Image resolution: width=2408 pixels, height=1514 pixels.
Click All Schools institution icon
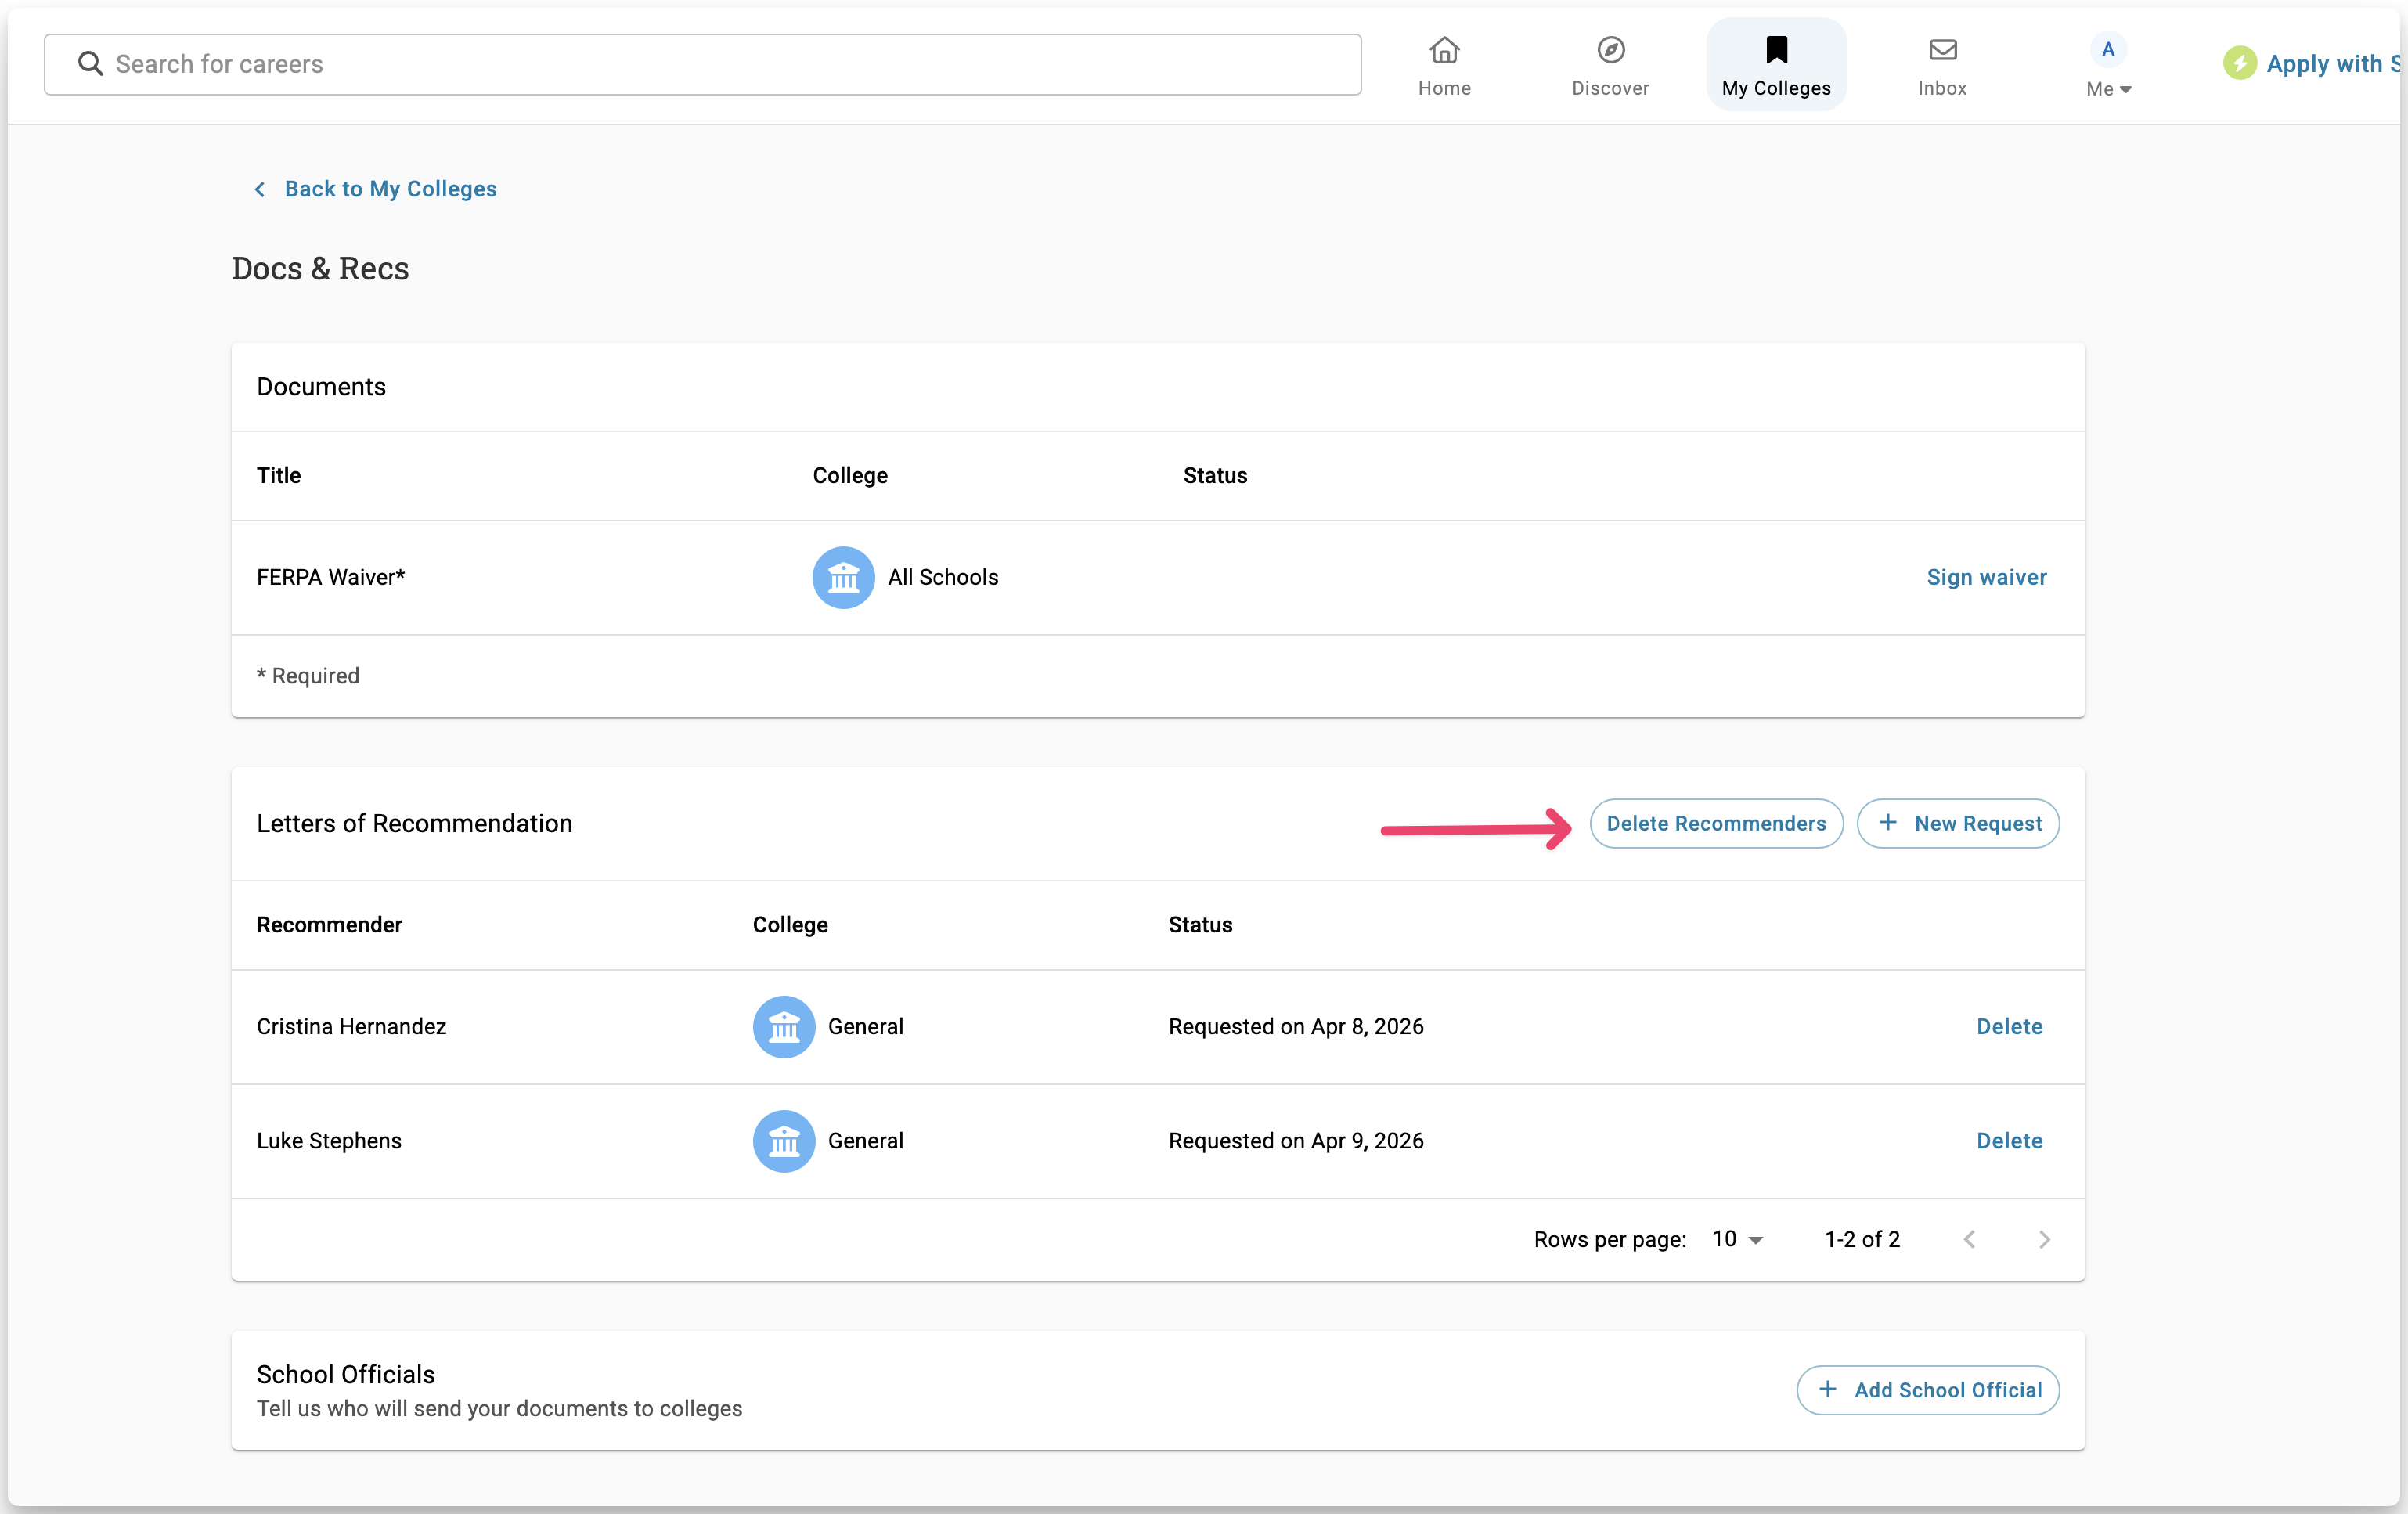(843, 577)
